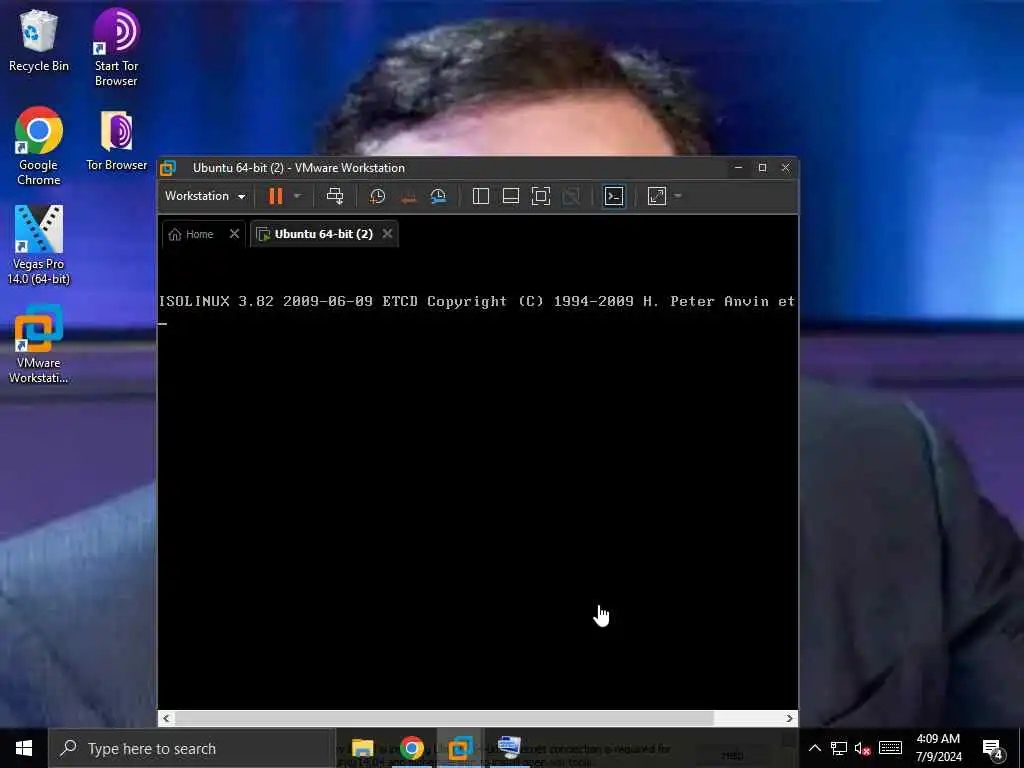
Task: Maximize the VMware Workstation window
Action: [762, 167]
